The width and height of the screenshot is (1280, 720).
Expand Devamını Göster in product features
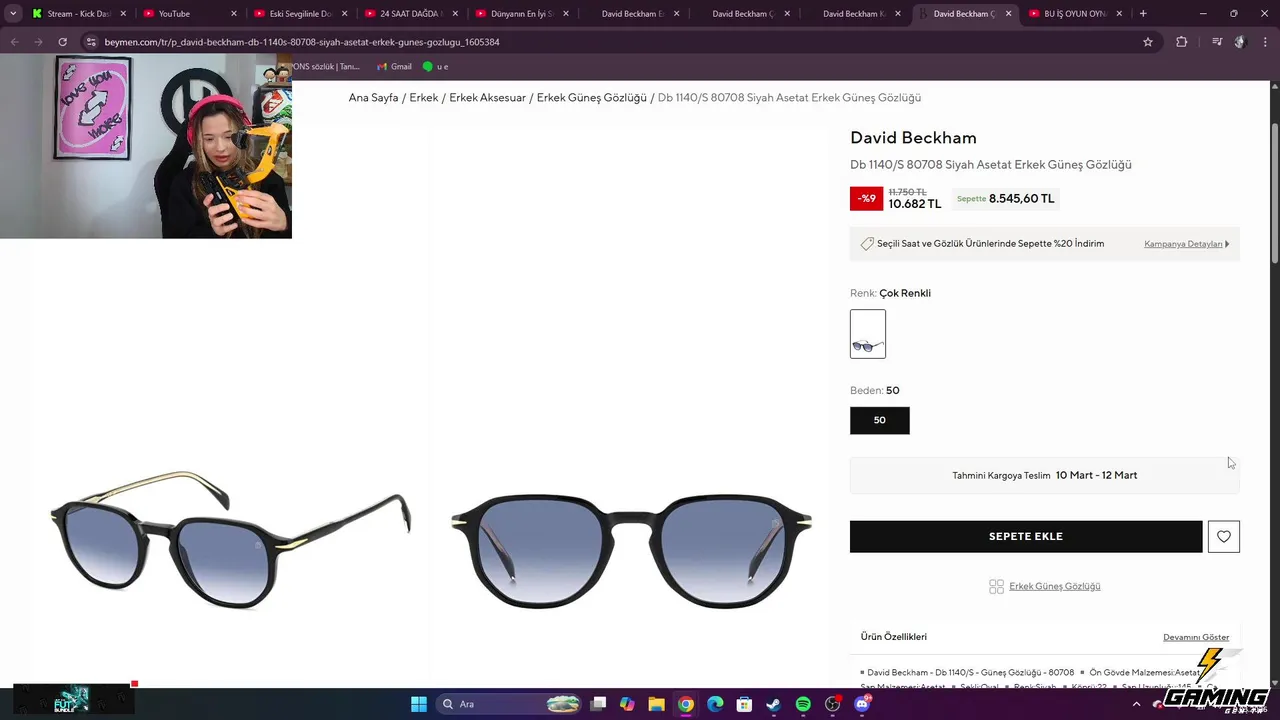point(1196,637)
